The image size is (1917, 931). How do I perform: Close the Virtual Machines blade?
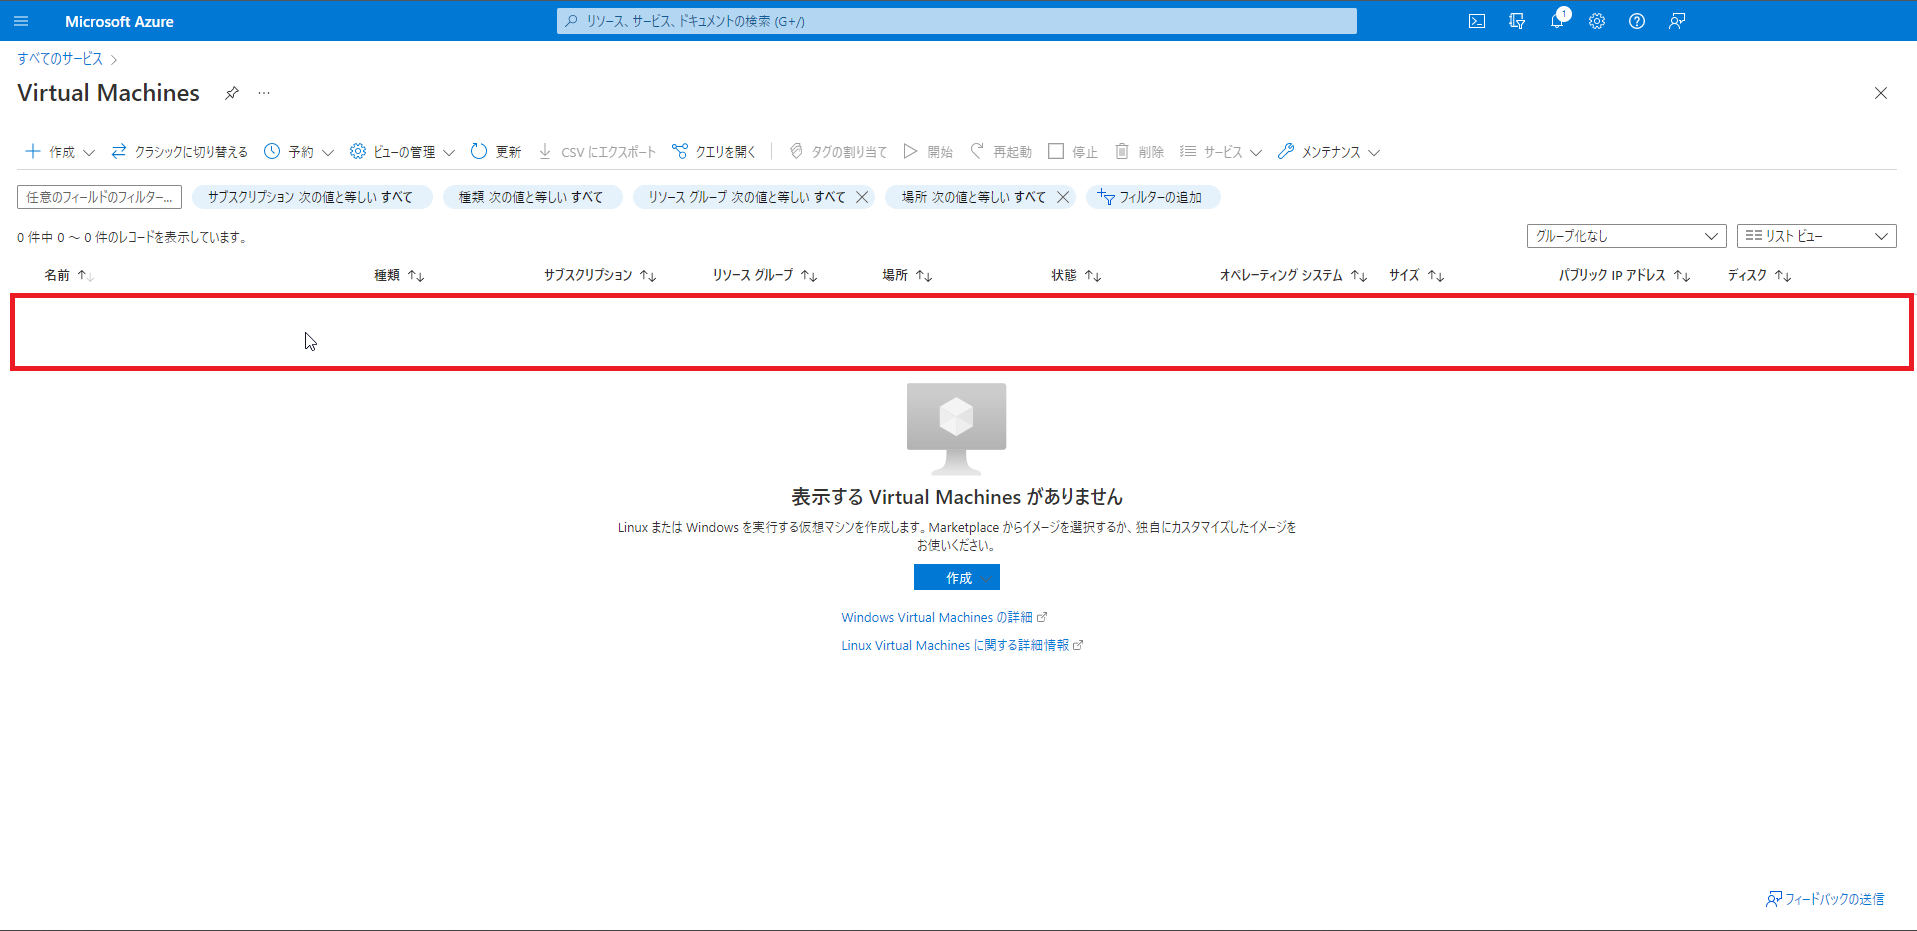pyautogui.click(x=1881, y=93)
